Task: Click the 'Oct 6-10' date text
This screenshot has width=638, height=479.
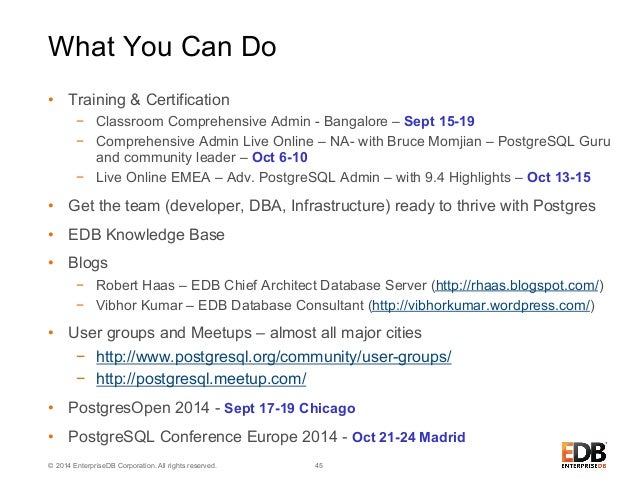Action: pyautogui.click(x=280, y=157)
